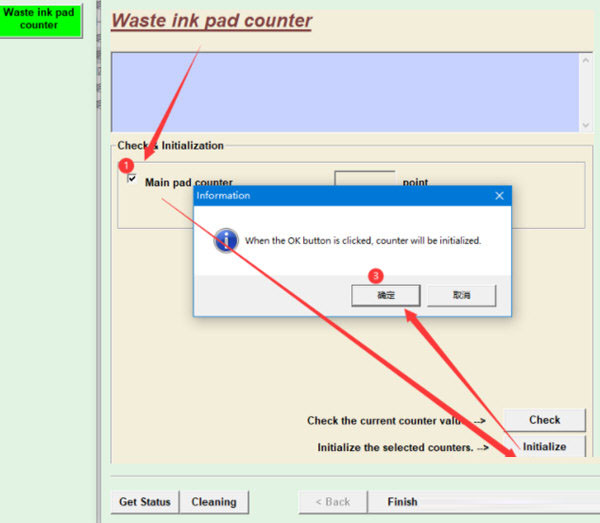
Task: Close the Information dialog with the X
Action: point(499,196)
